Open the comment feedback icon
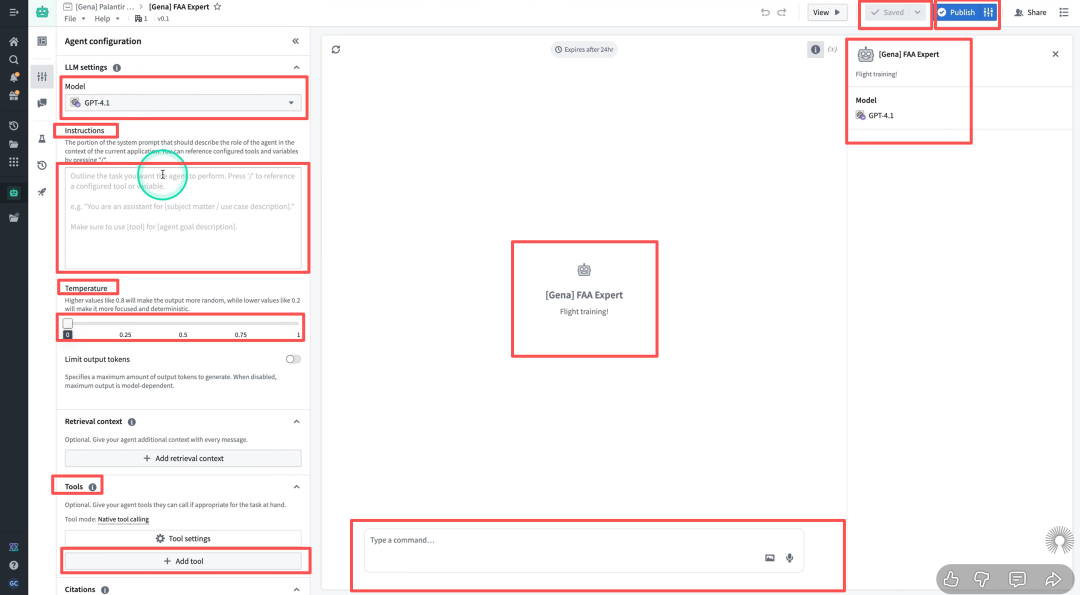The height and width of the screenshot is (595, 1080). tap(1017, 579)
